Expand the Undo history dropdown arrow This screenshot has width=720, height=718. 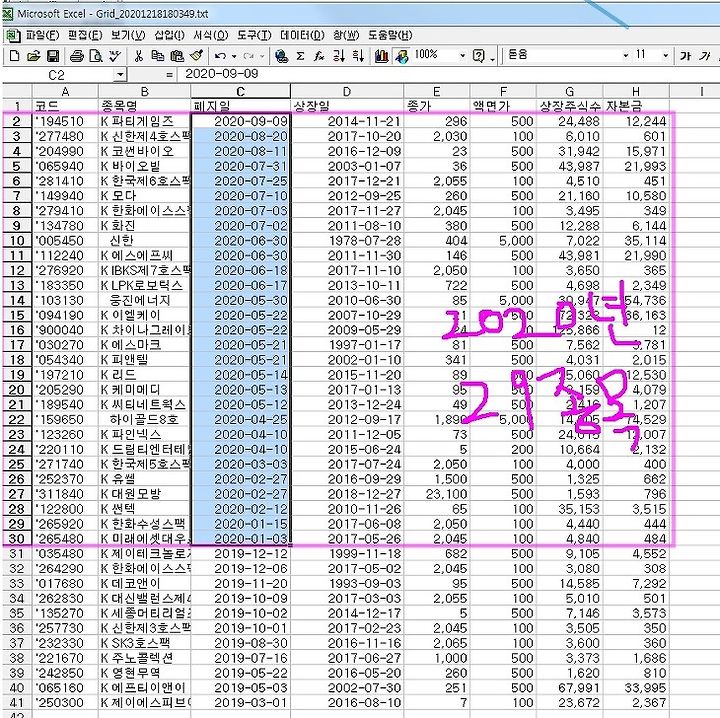tap(234, 56)
